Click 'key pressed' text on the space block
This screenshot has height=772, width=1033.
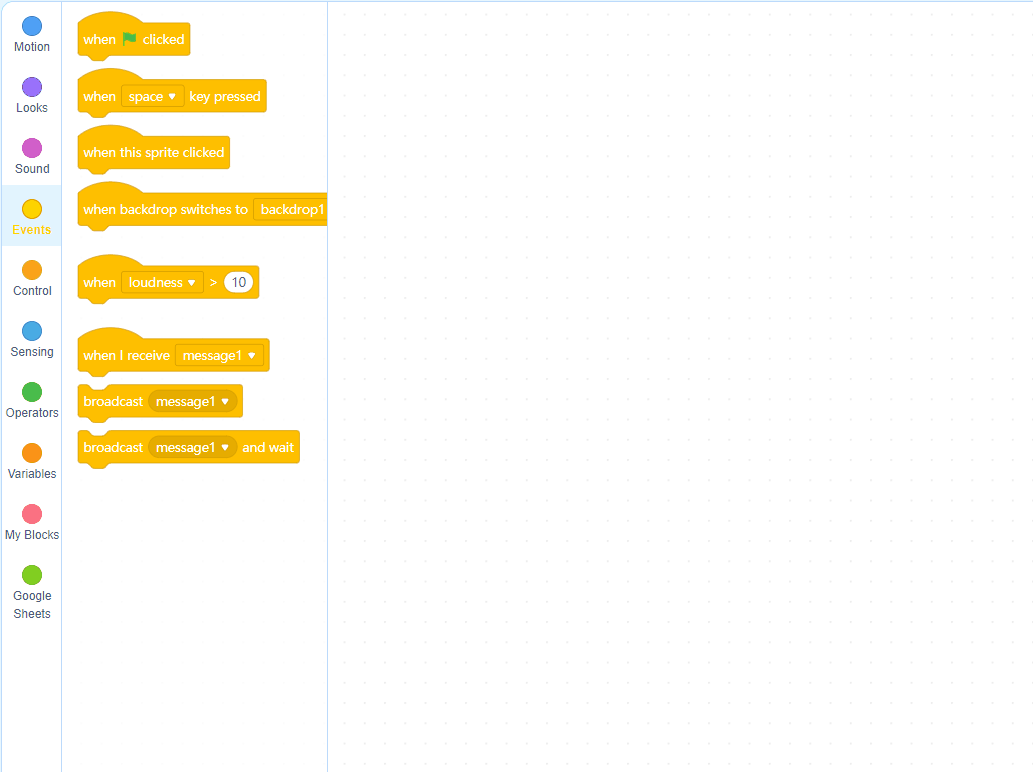225,97
